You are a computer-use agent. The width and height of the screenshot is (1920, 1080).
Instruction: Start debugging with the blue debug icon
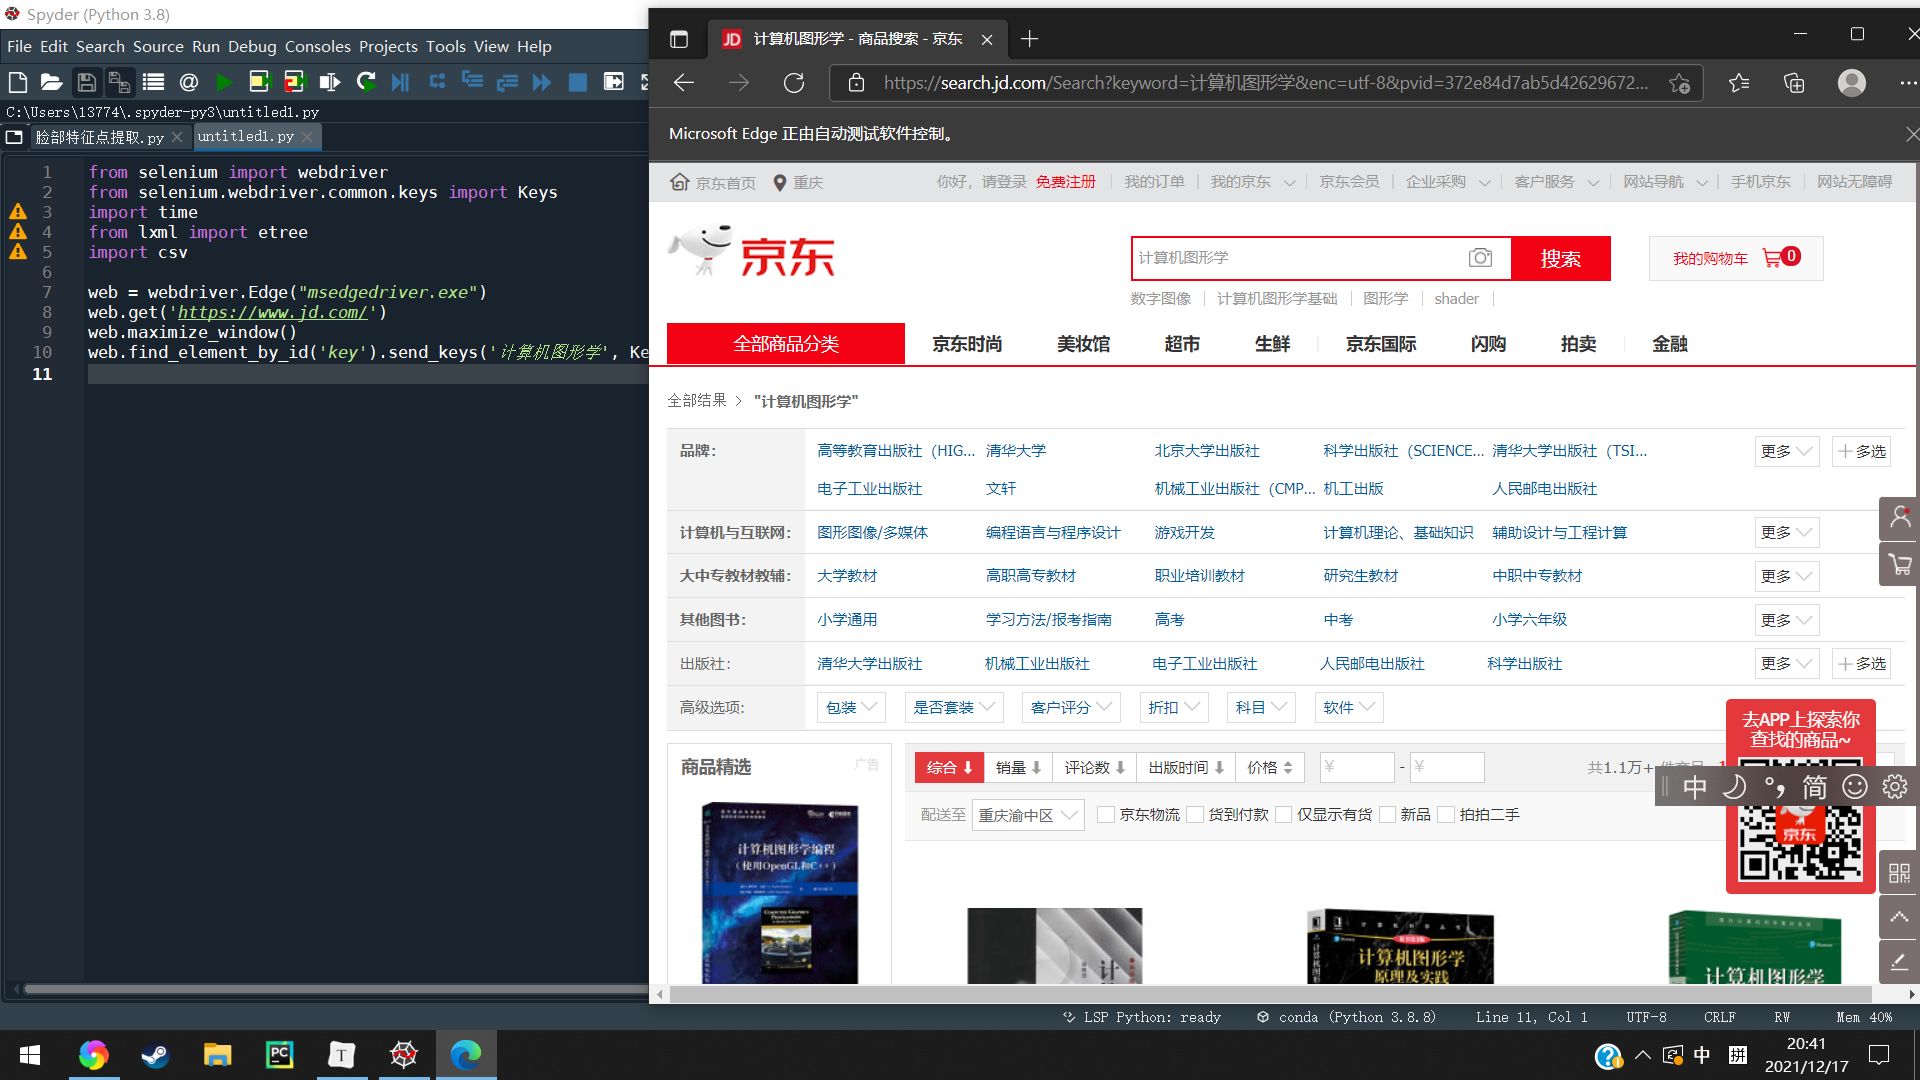pyautogui.click(x=401, y=82)
